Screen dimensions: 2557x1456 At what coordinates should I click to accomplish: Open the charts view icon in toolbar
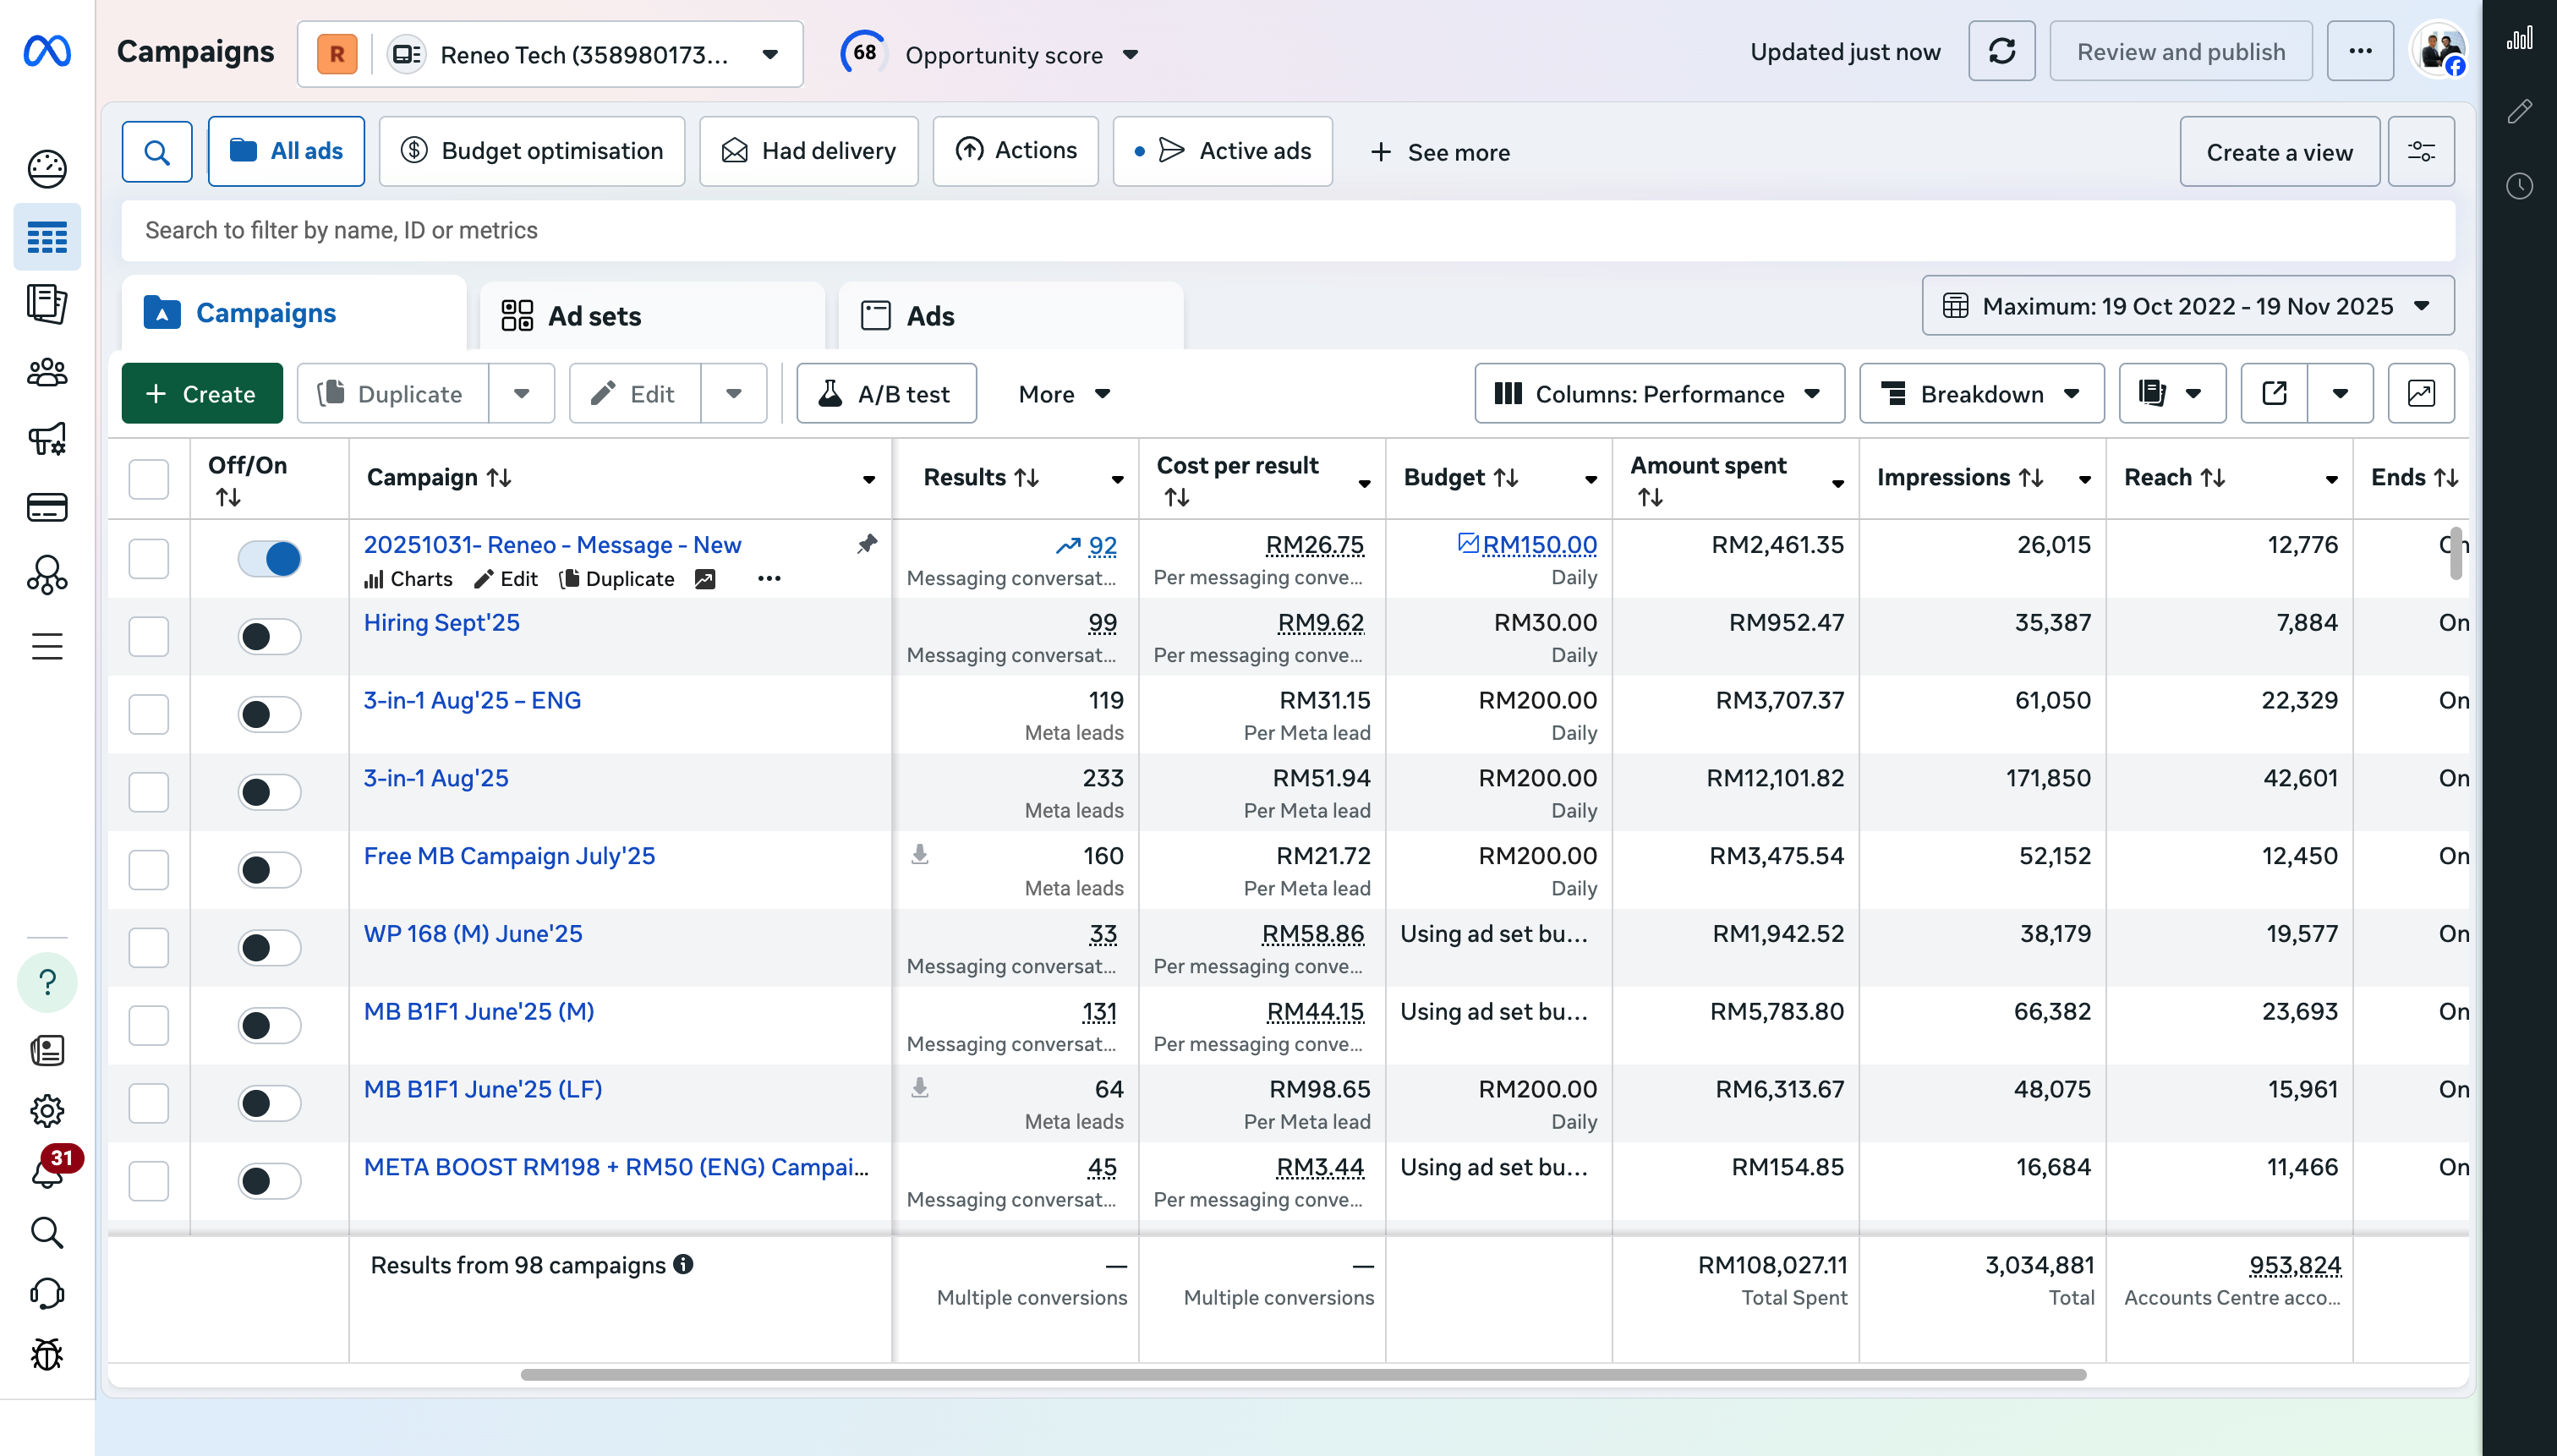pos(2421,393)
